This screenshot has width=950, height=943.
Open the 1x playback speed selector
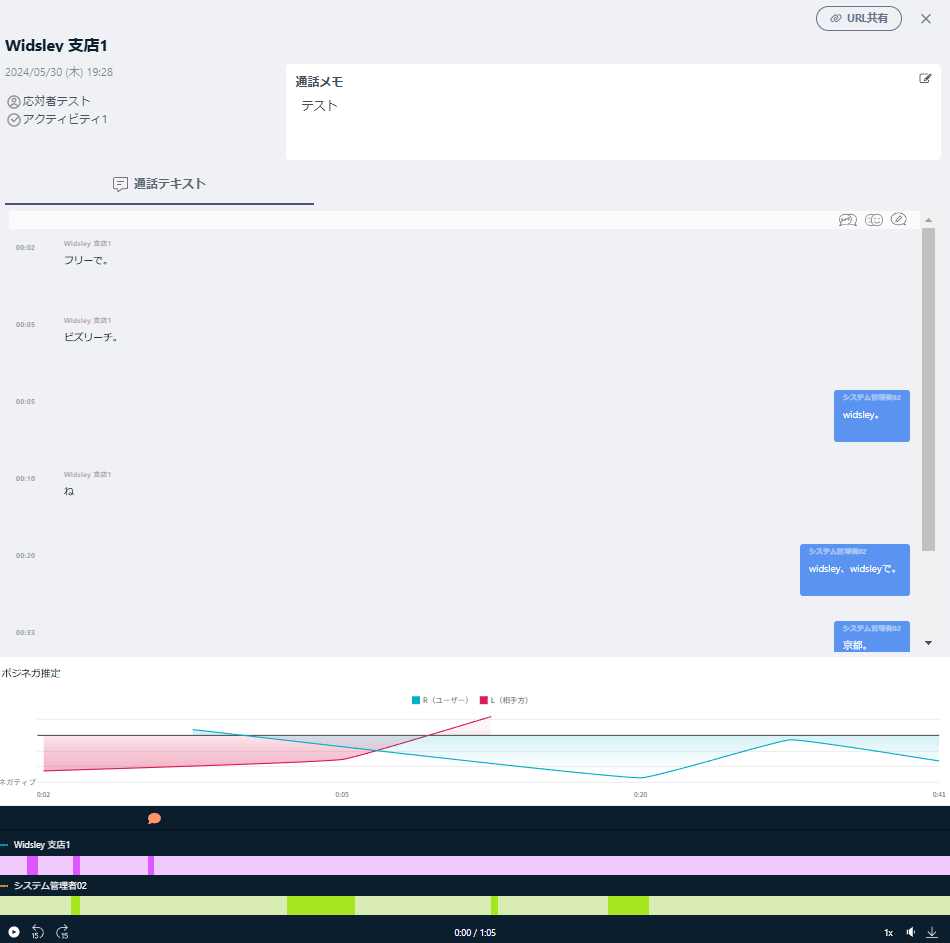click(888, 932)
